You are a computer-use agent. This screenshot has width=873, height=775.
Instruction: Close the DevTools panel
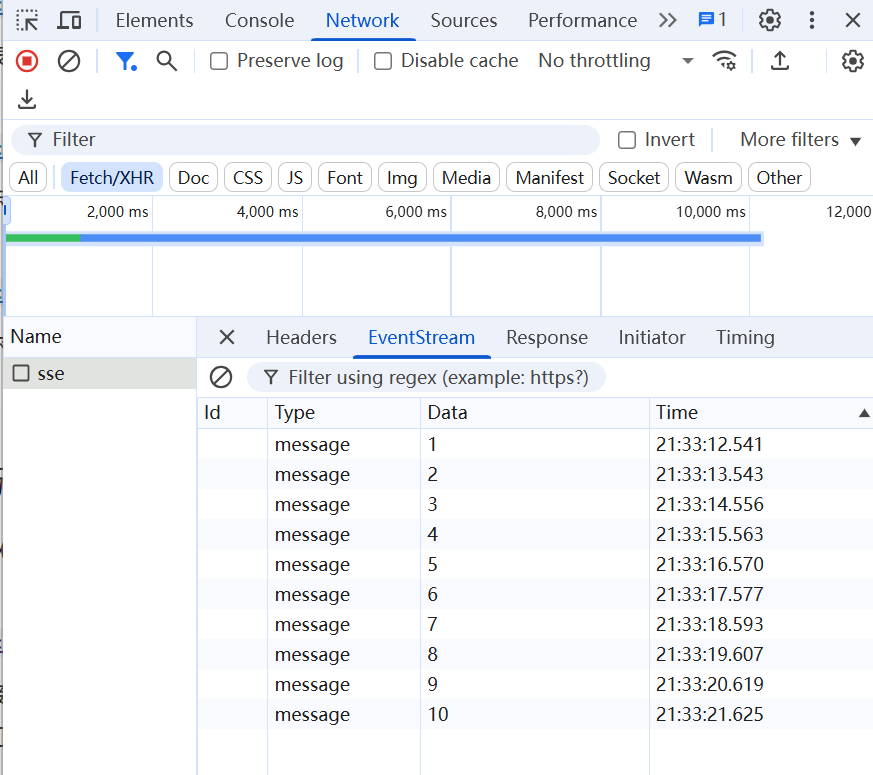852,21
